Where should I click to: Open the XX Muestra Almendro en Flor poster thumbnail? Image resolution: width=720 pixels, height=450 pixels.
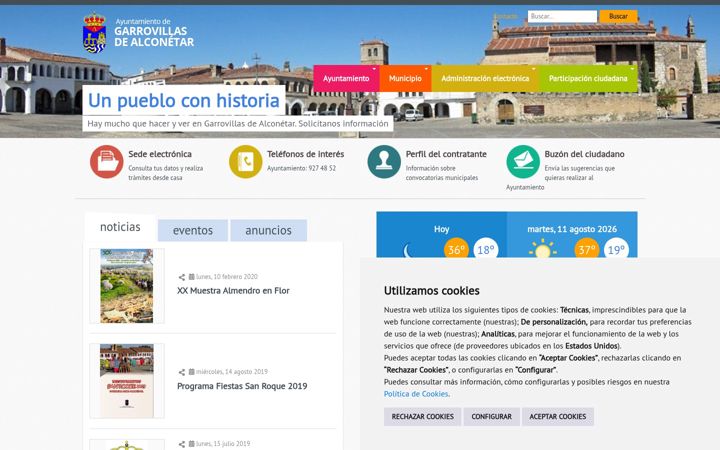[x=127, y=286]
